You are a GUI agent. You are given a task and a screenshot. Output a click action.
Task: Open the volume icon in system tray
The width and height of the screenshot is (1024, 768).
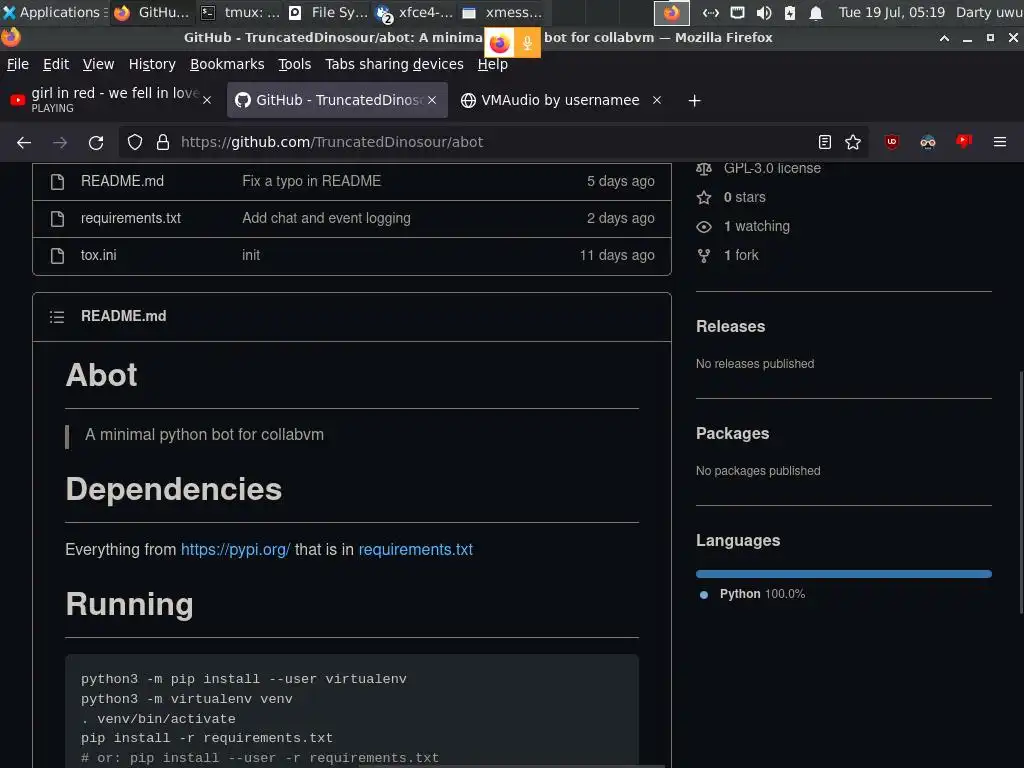763,12
